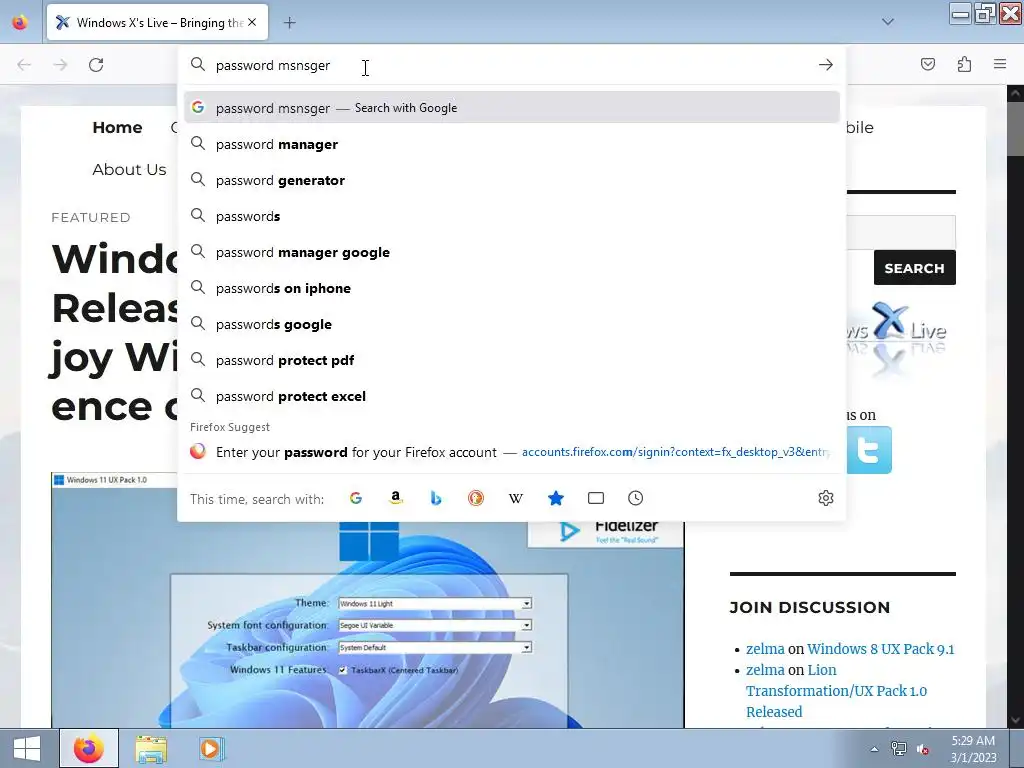Search in history clock icon
This screenshot has height=768, width=1024.
(x=635, y=498)
